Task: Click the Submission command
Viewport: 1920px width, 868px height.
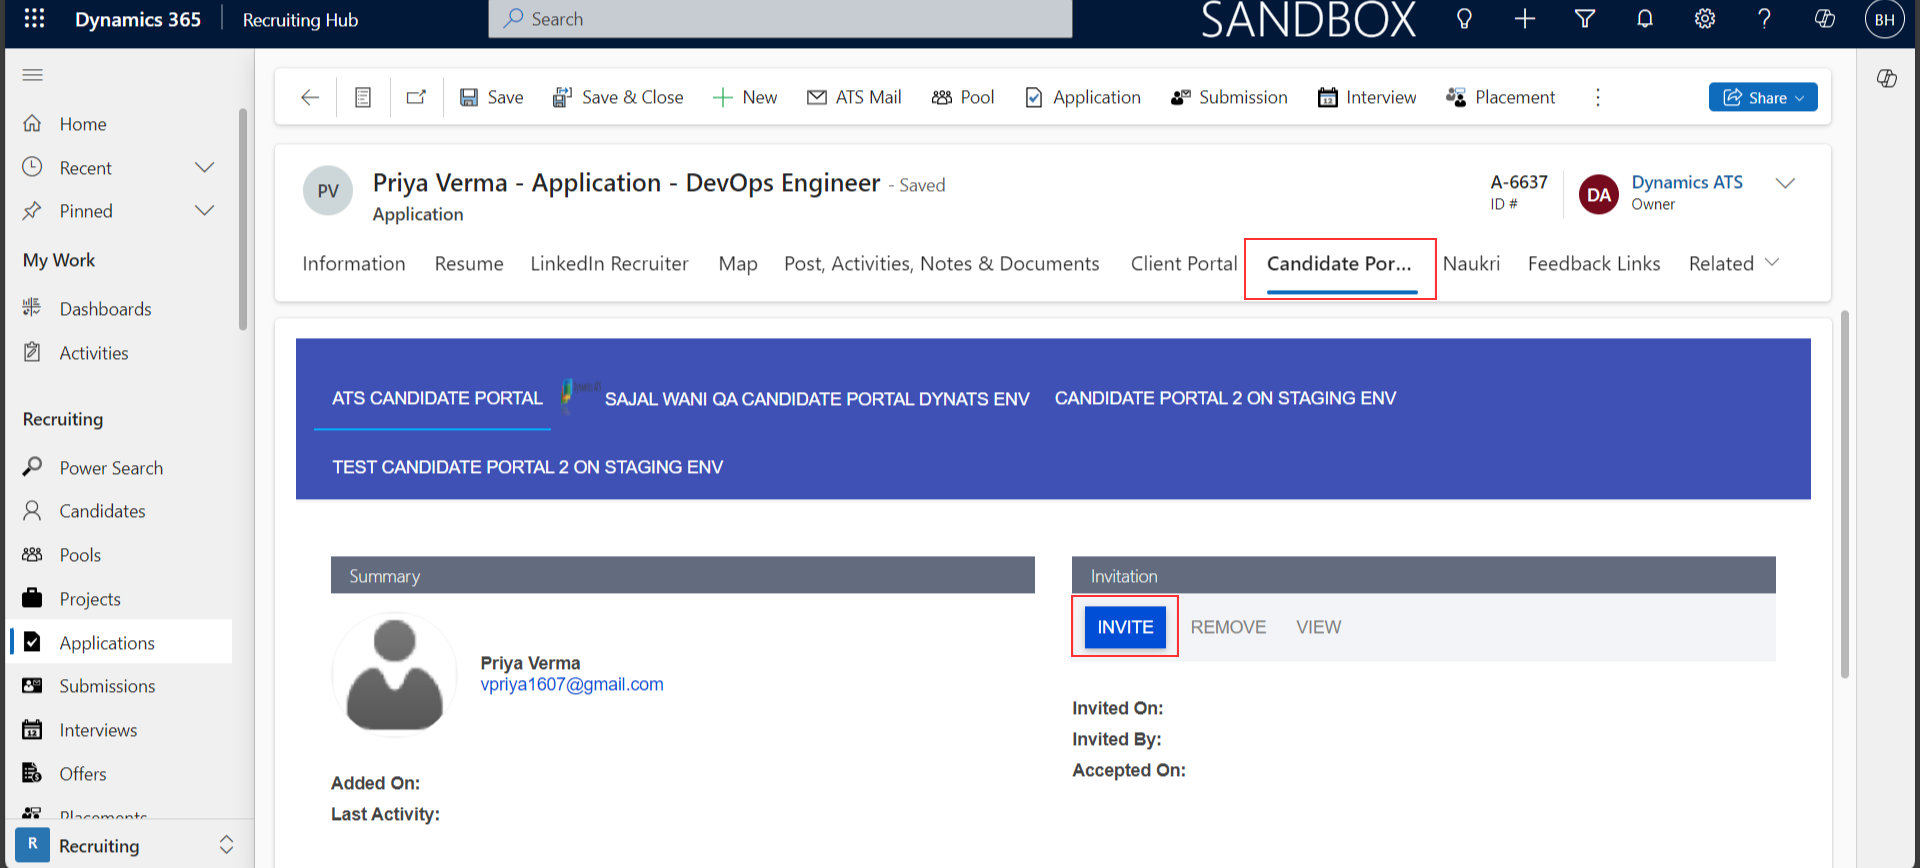Action: tap(1229, 97)
